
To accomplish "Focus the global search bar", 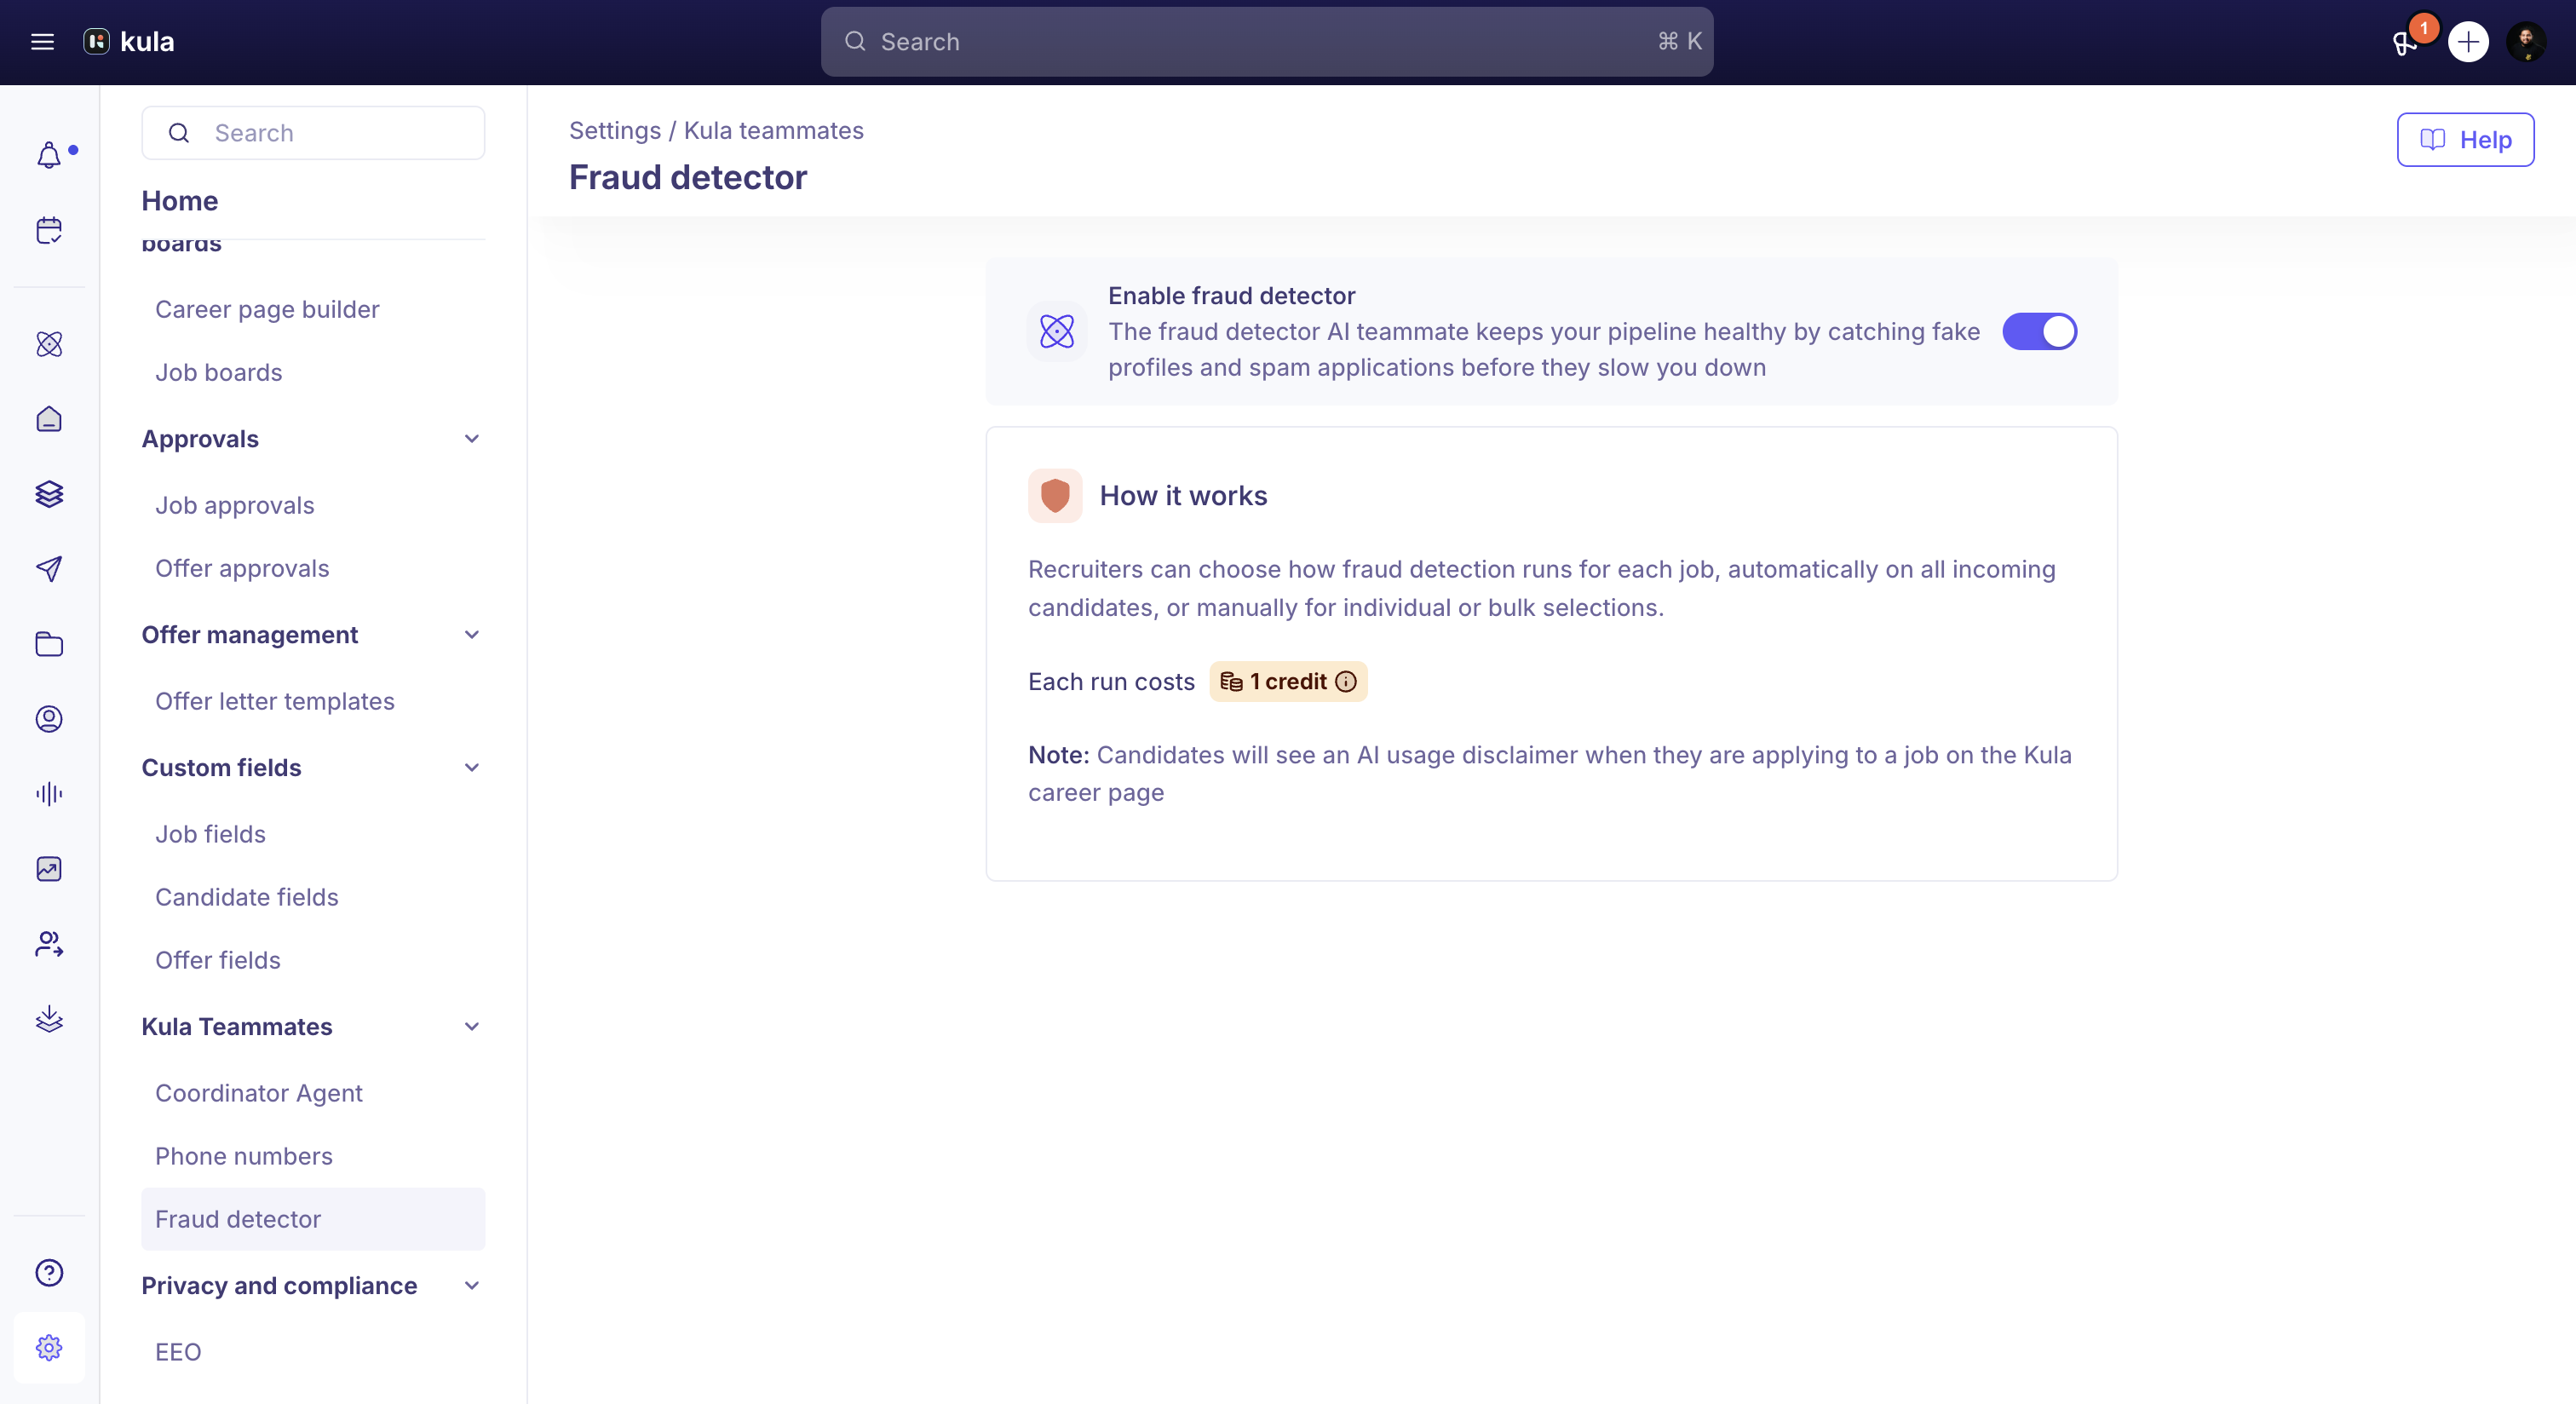I will pyautogui.click(x=1267, y=42).
